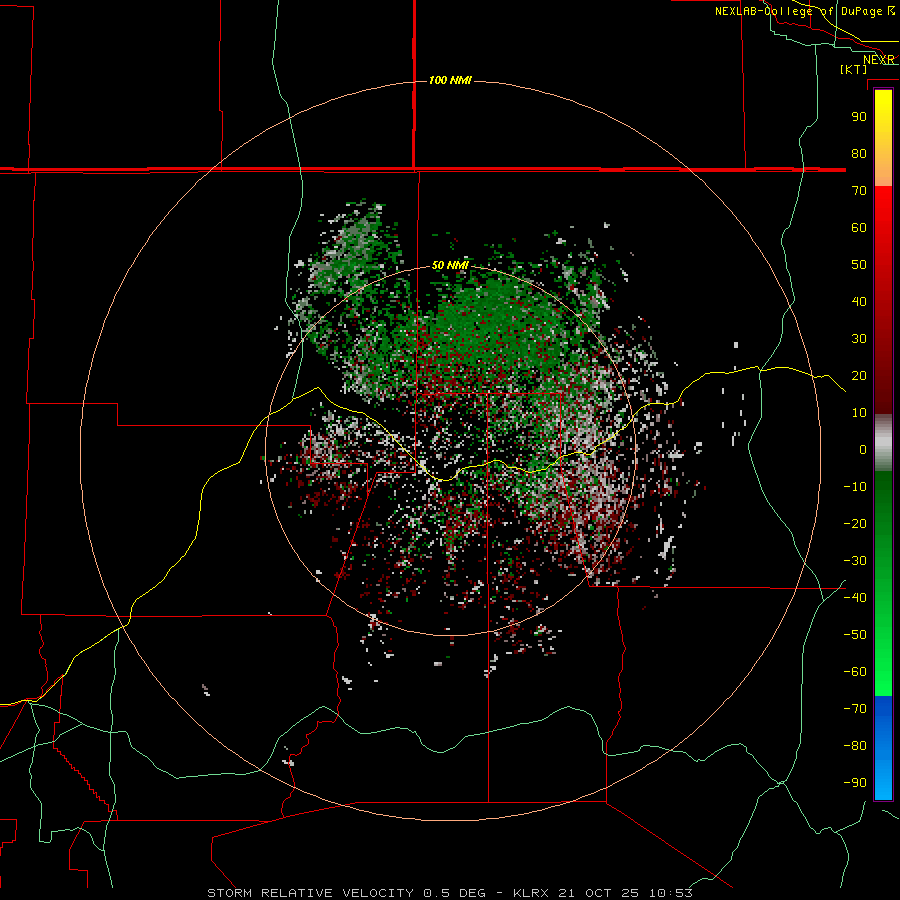Click the 10 value on velocity scale
The height and width of the screenshot is (900, 900).
click(x=859, y=413)
